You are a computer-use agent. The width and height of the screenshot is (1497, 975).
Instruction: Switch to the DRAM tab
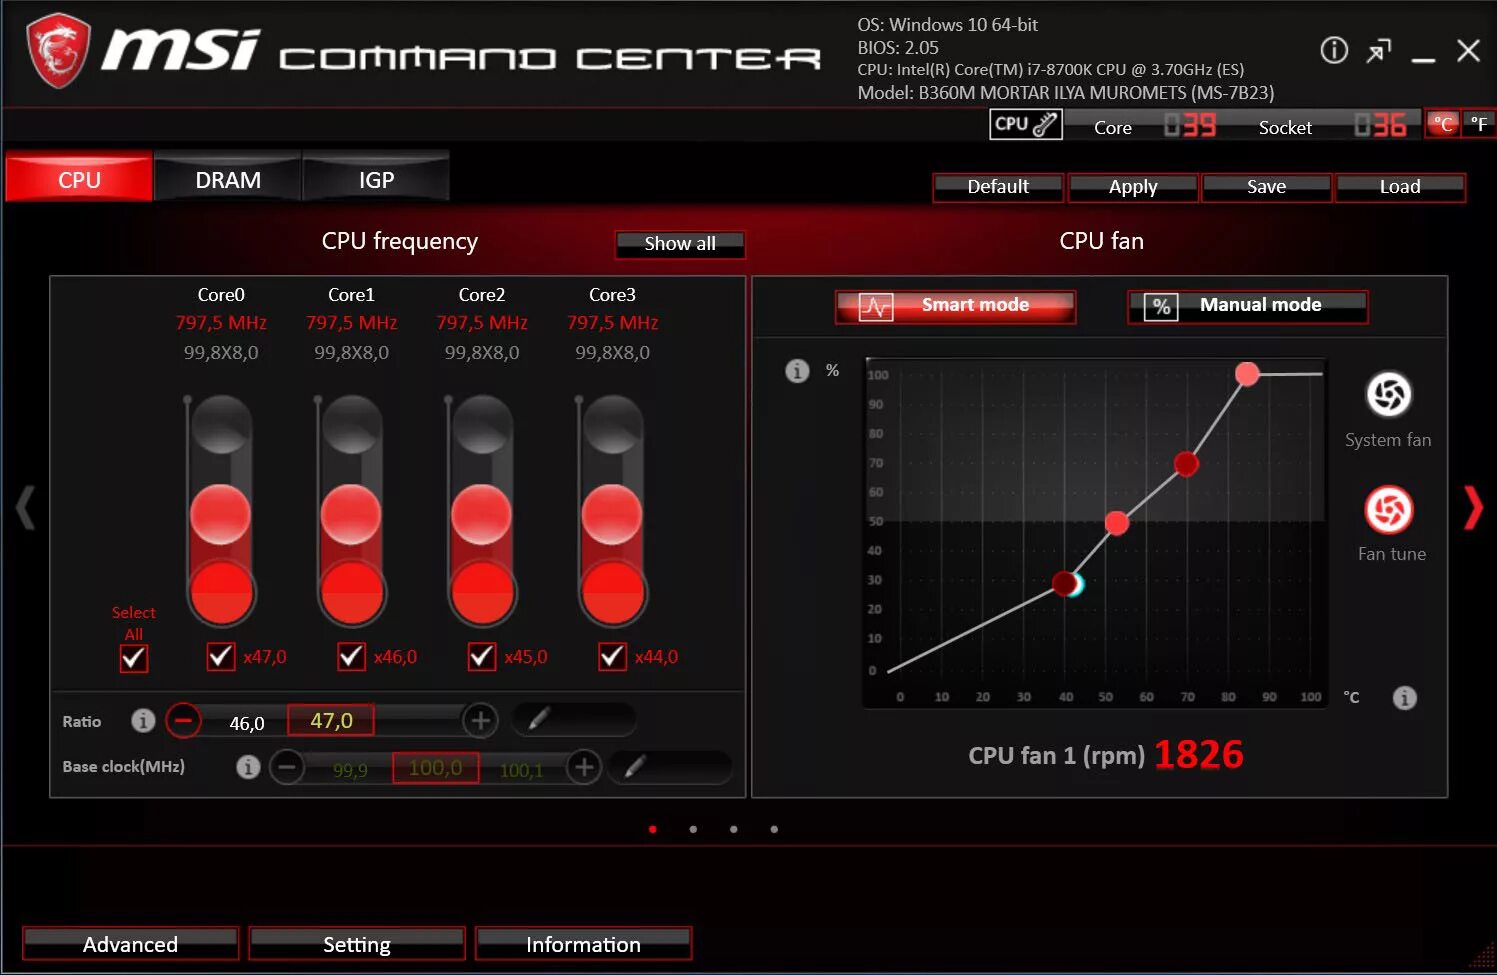228,178
